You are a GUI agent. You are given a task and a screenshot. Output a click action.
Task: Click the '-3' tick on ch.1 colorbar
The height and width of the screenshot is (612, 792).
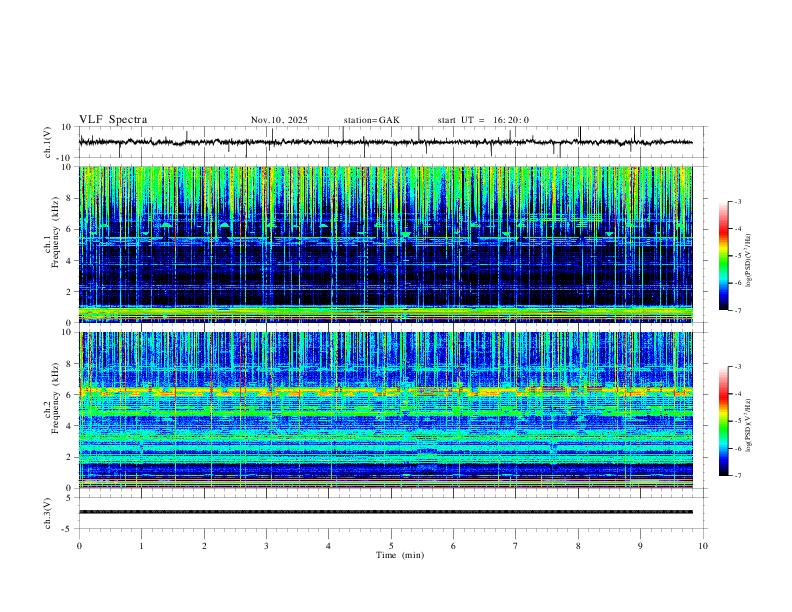(737, 201)
